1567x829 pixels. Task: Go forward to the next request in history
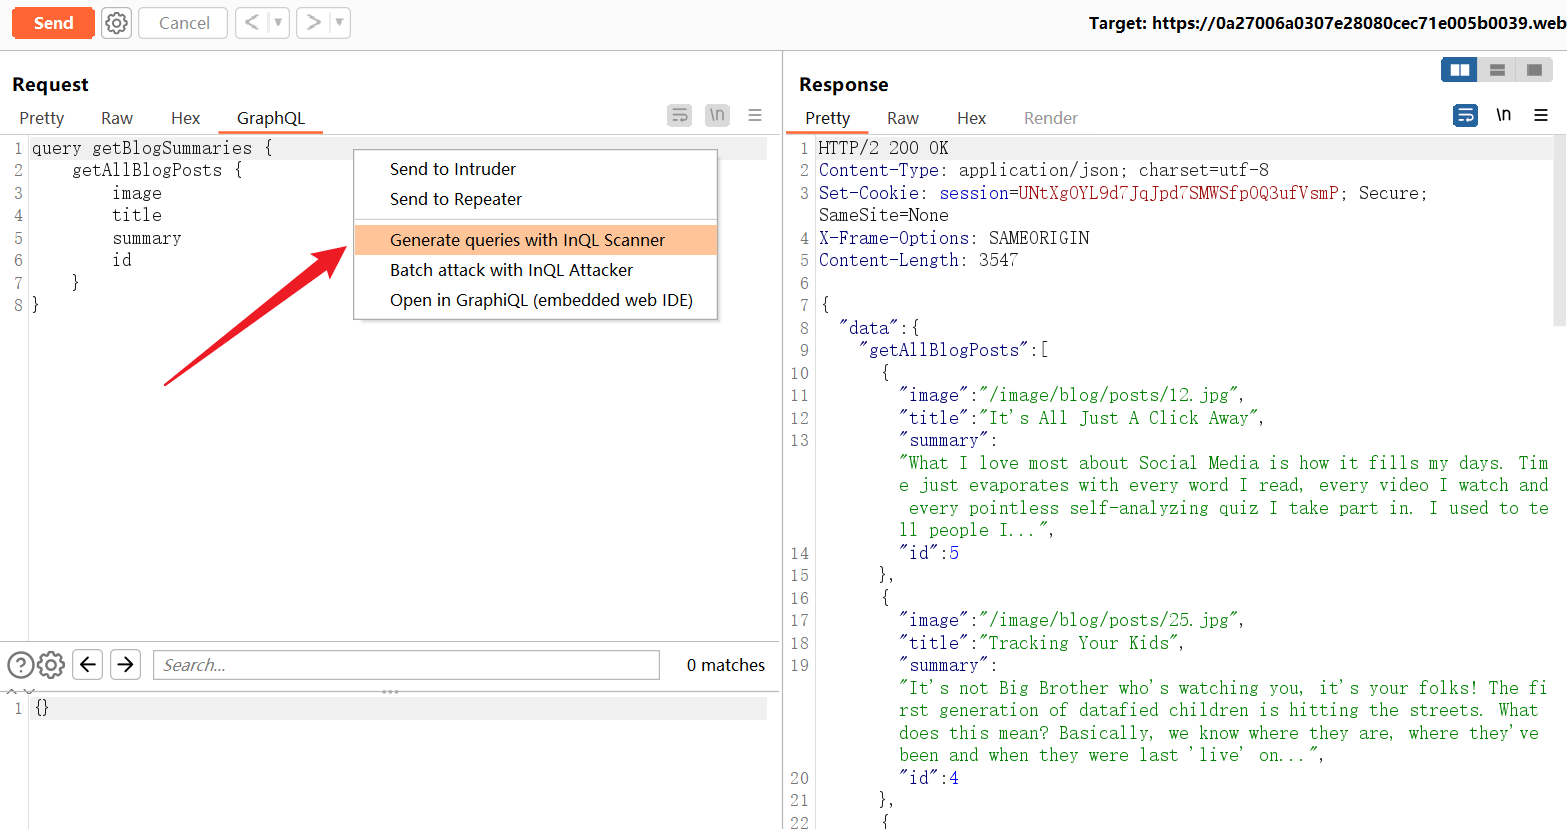point(314,22)
